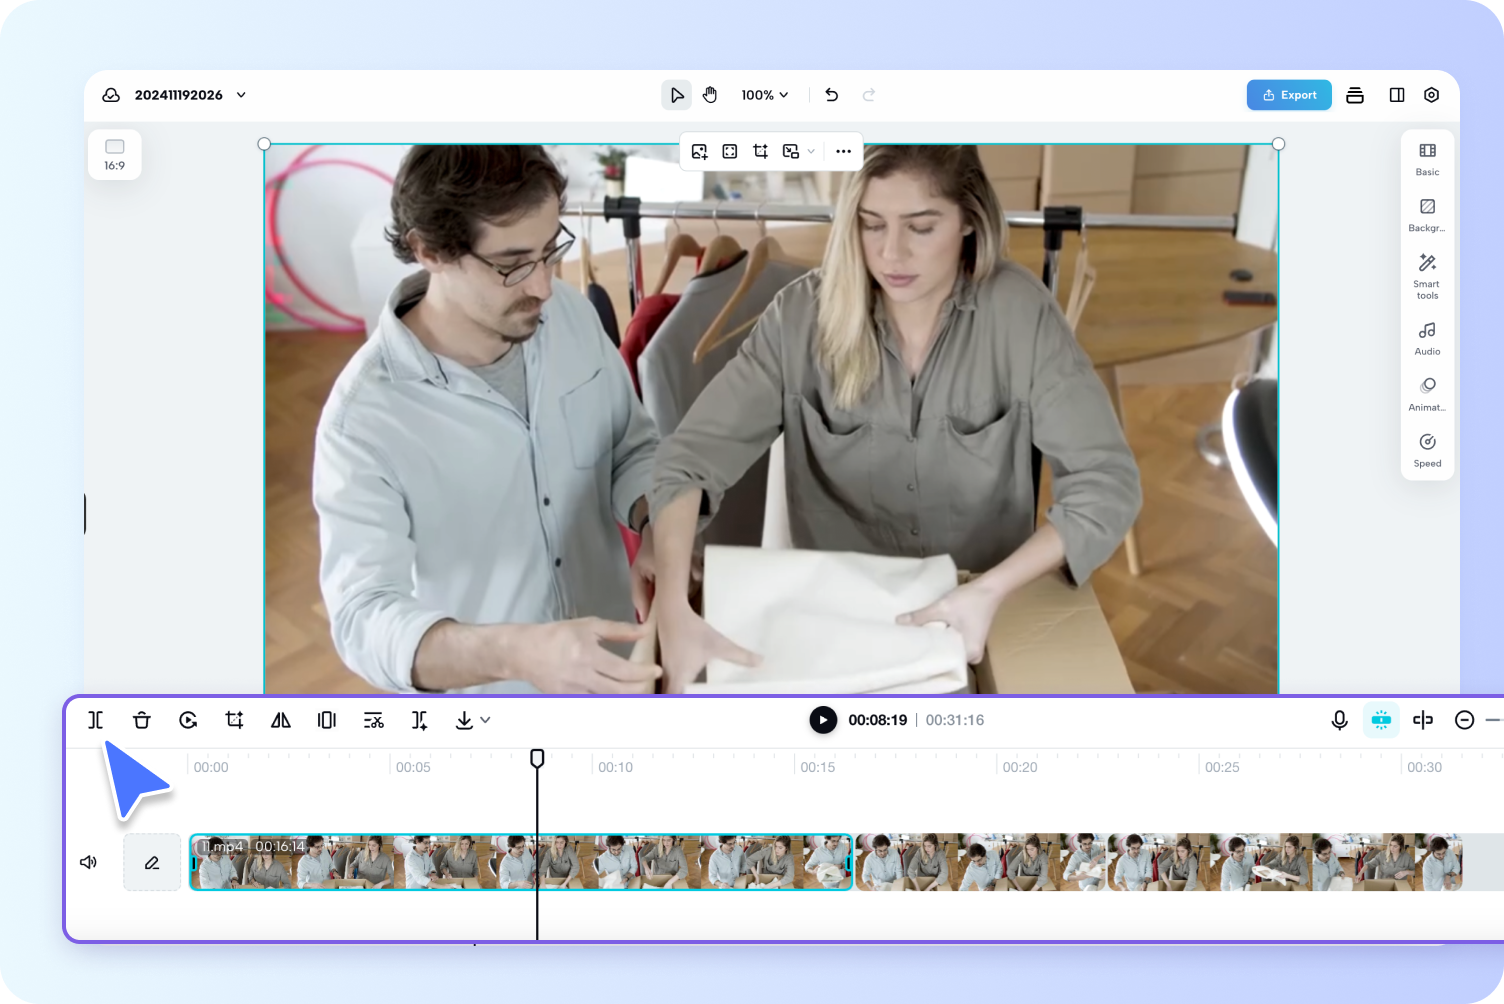This screenshot has width=1504, height=1004.
Task: Mirror the clip with the flip icon
Action: click(x=280, y=719)
